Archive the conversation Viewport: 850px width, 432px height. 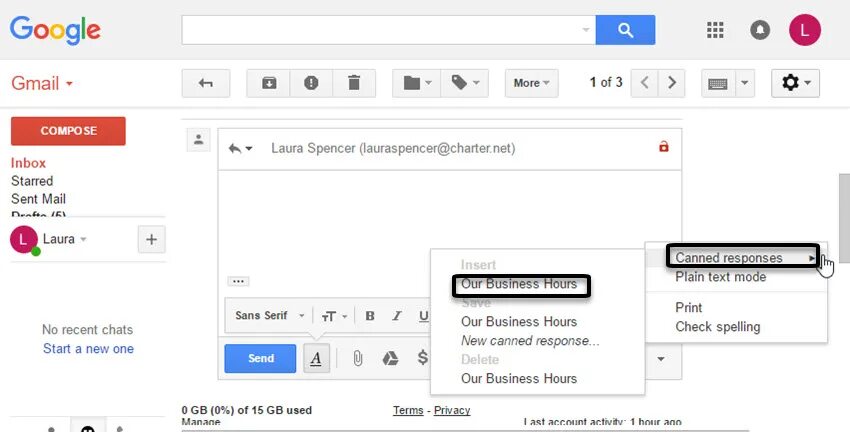268,83
